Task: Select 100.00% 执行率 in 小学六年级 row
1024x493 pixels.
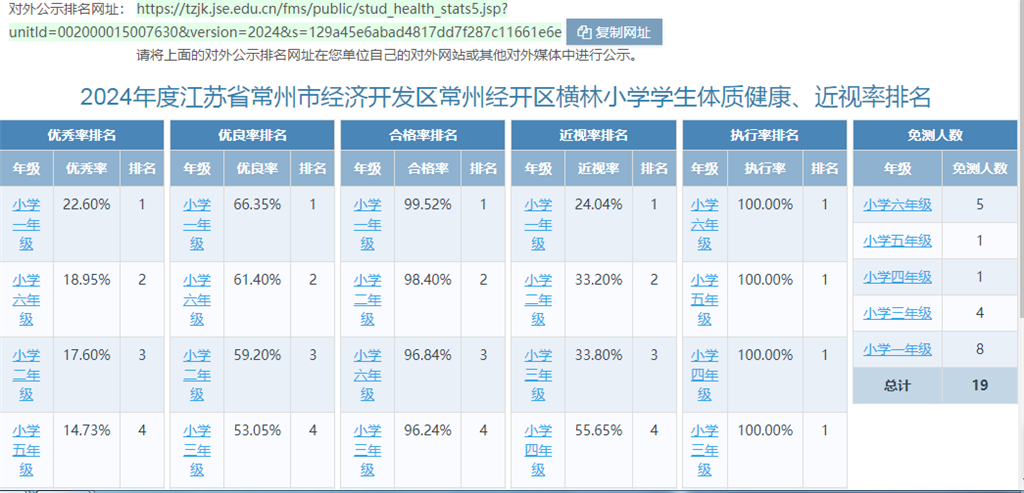Action: tap(765, 204)
